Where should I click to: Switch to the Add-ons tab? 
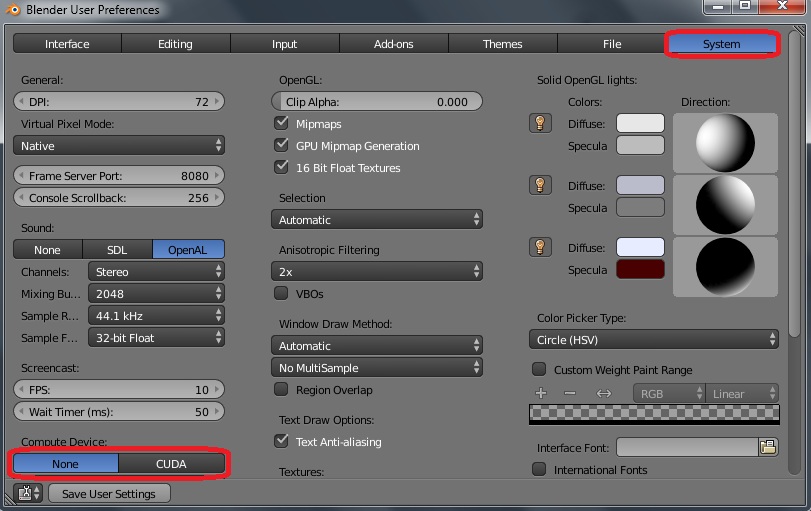[x=394, y=44]
